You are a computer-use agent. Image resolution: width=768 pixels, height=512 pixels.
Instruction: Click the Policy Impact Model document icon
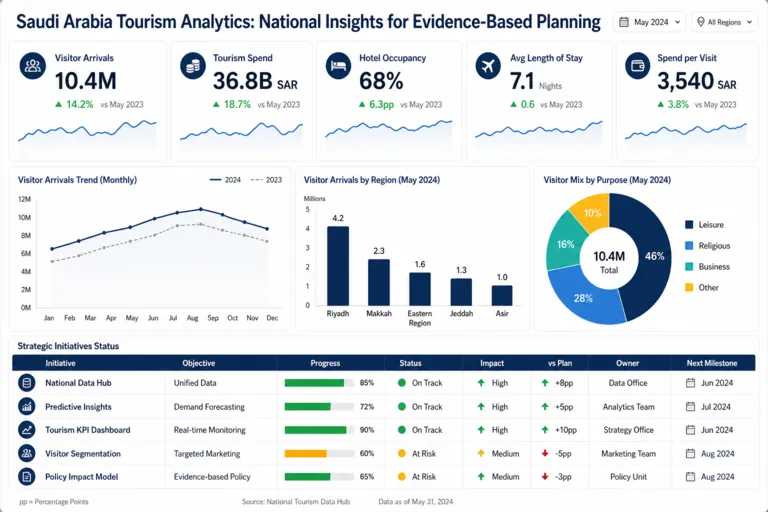[x=26, y=476]
